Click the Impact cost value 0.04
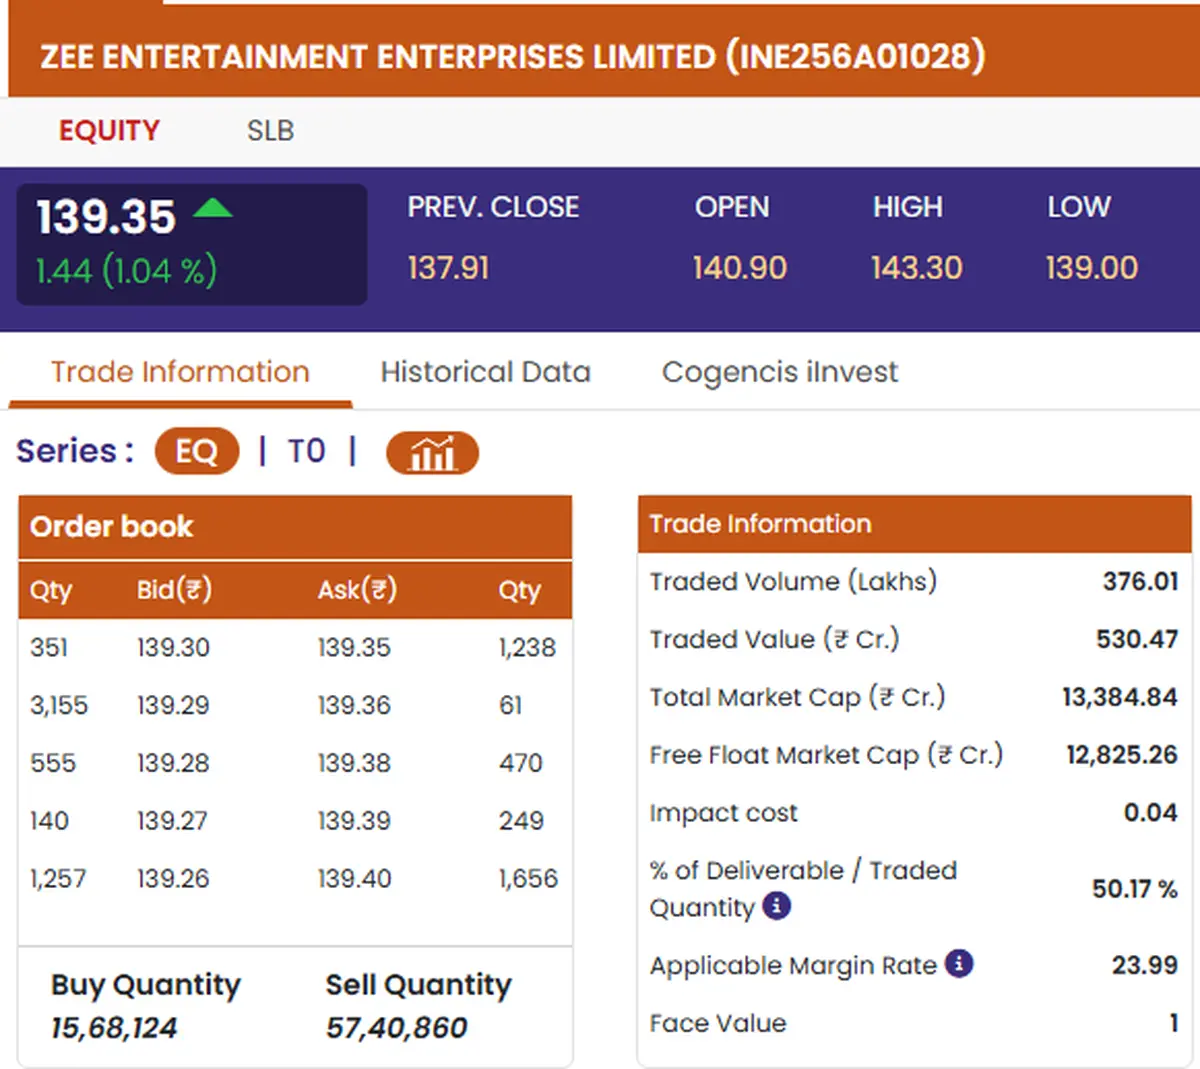1200x1069 pixels. 1151,812
